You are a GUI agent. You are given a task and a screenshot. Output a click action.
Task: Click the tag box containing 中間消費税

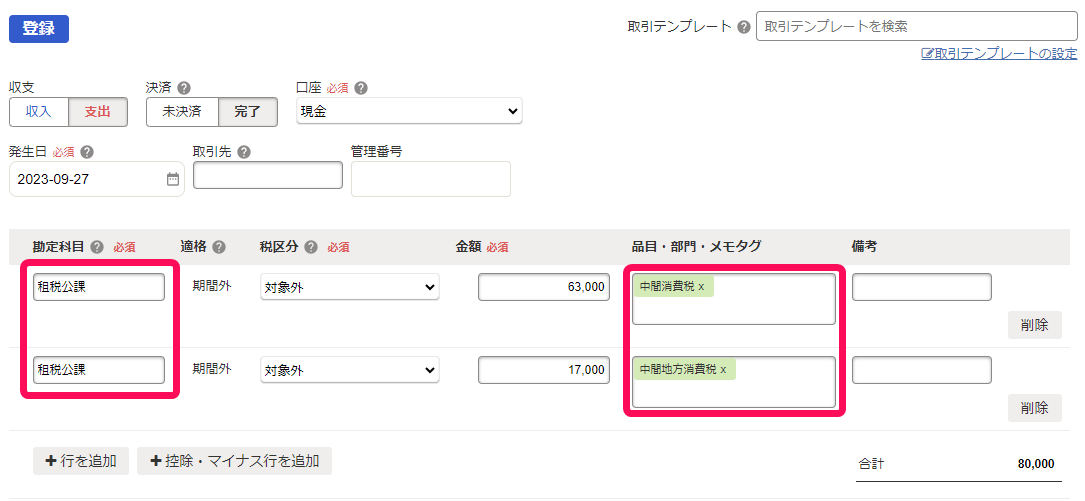[733, 299]
